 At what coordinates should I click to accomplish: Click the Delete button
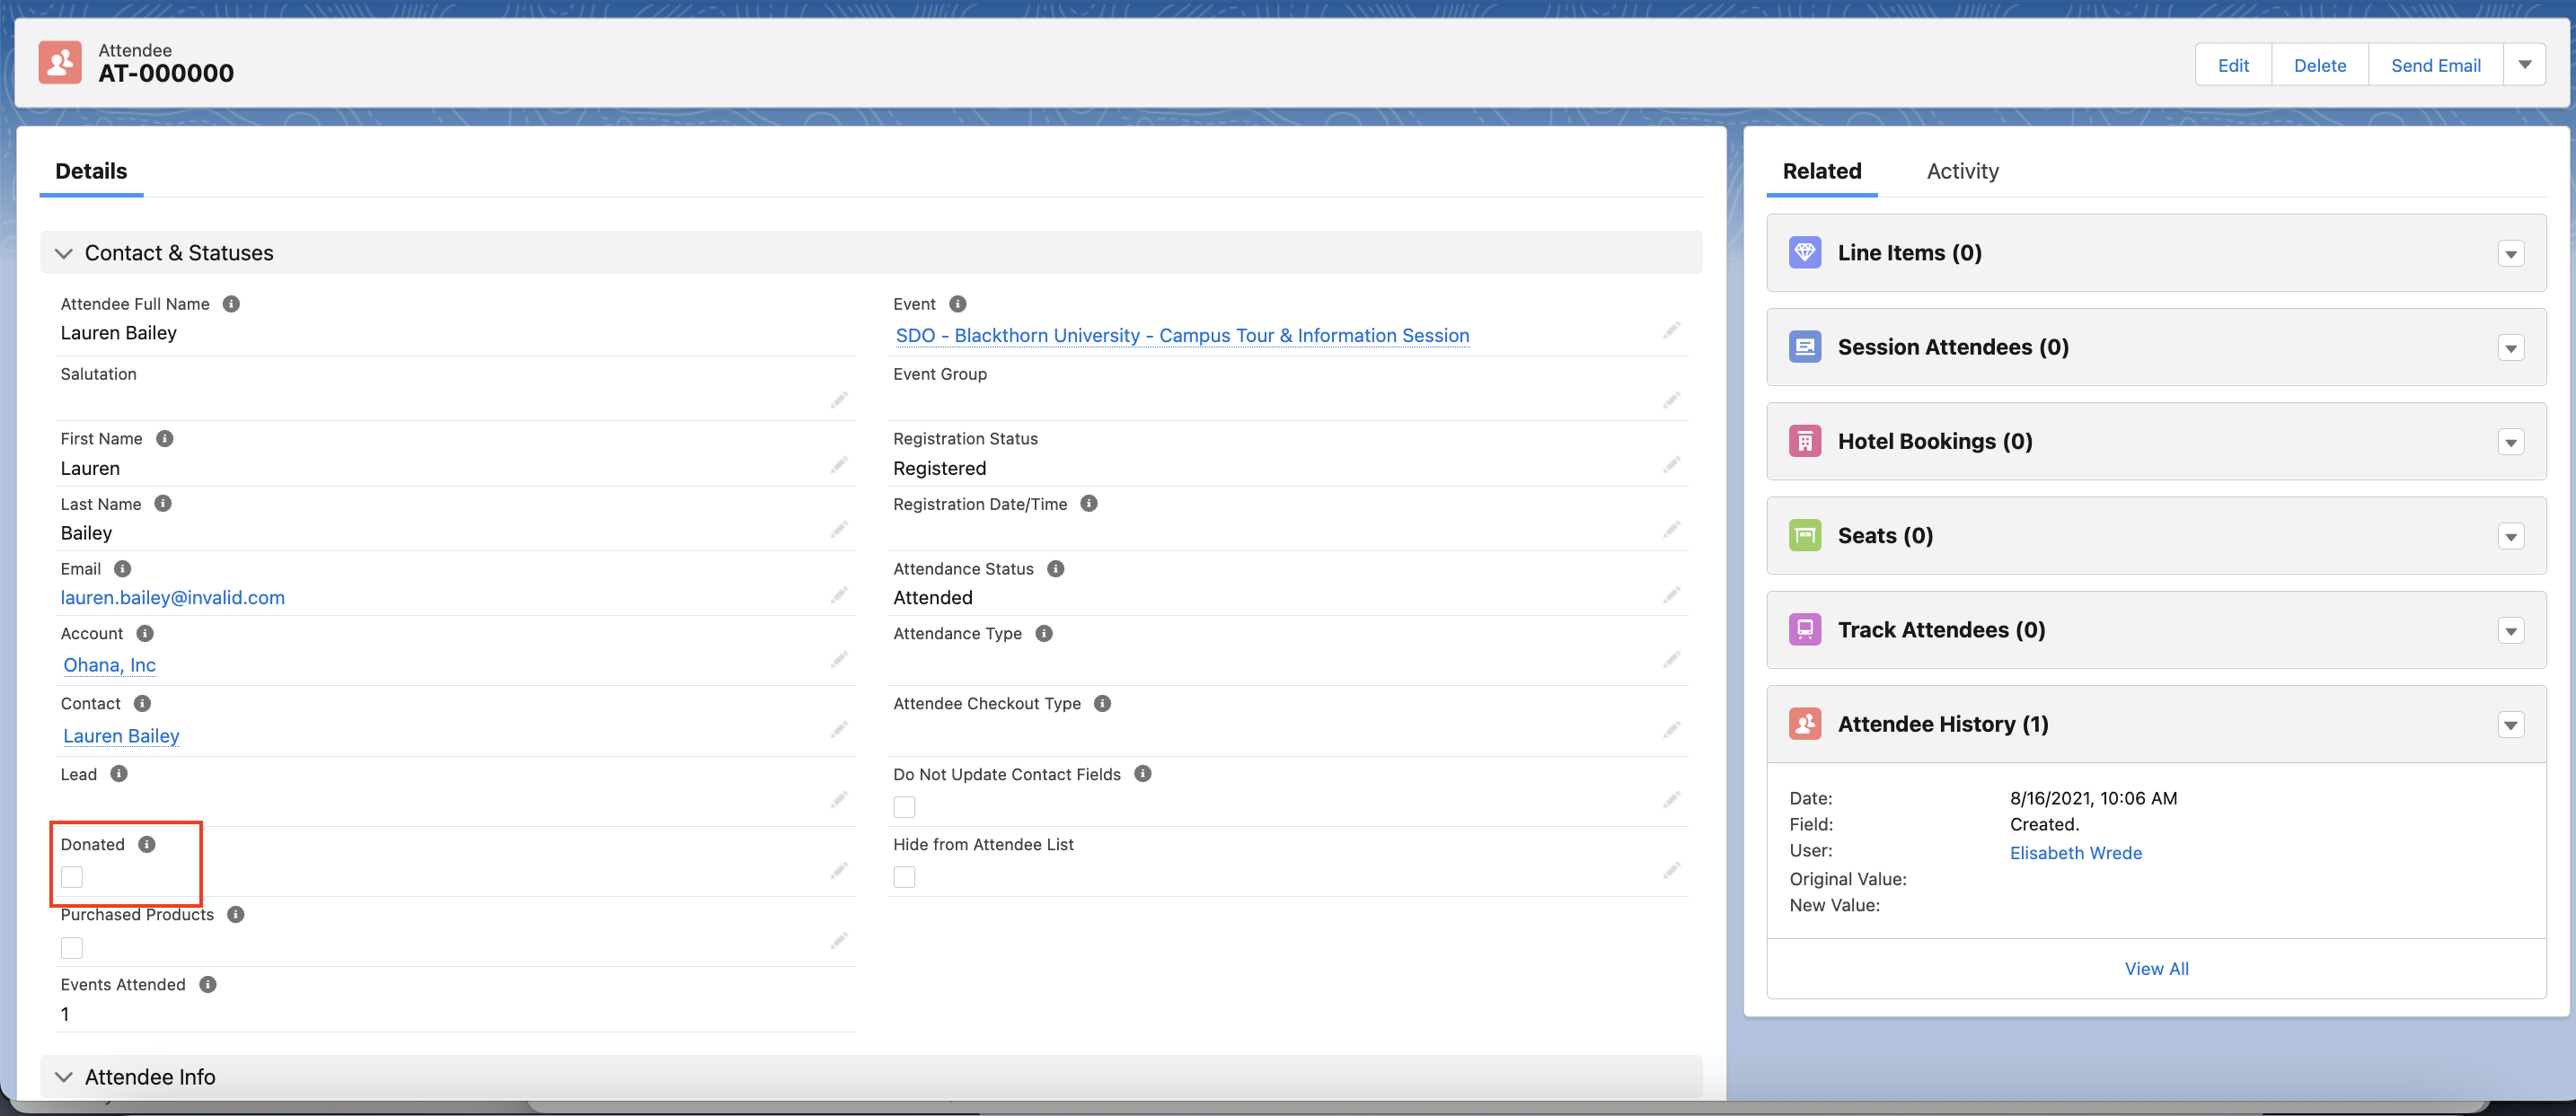[2320, 65]
